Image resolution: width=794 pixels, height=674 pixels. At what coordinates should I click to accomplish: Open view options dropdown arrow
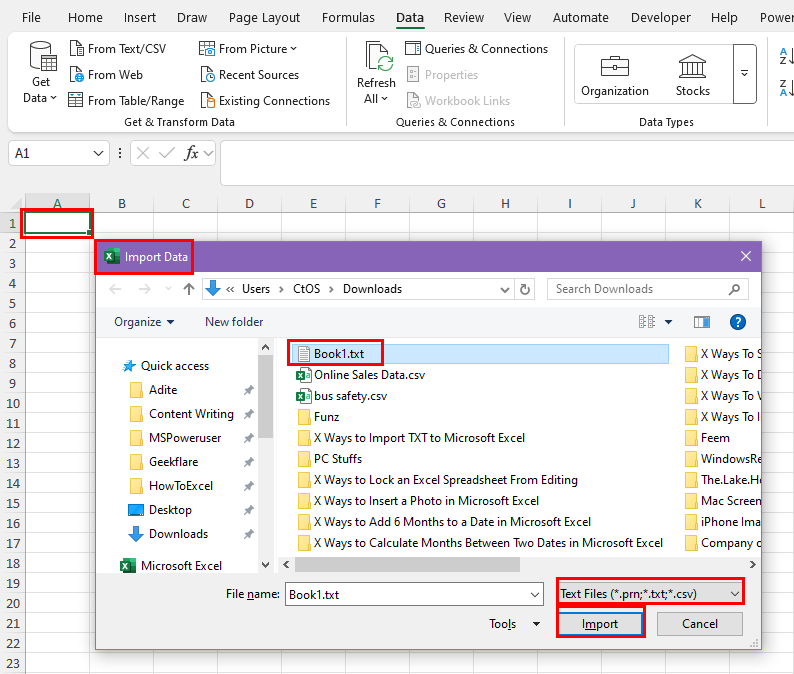click(668, 322)
